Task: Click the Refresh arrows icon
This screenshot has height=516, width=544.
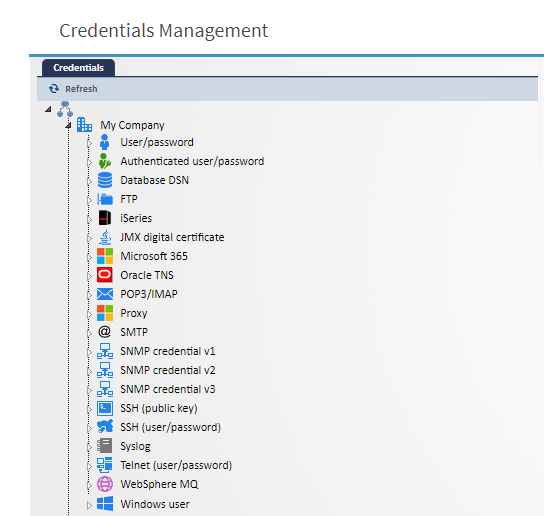Action: (x=54, y=89)
